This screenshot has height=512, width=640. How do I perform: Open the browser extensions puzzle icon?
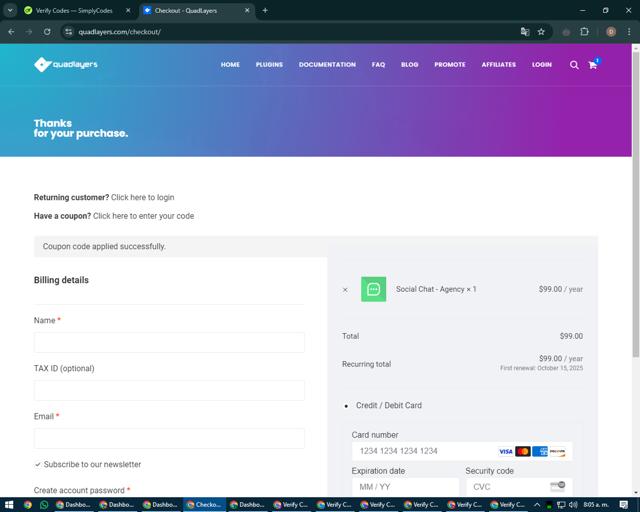[584, 31]
